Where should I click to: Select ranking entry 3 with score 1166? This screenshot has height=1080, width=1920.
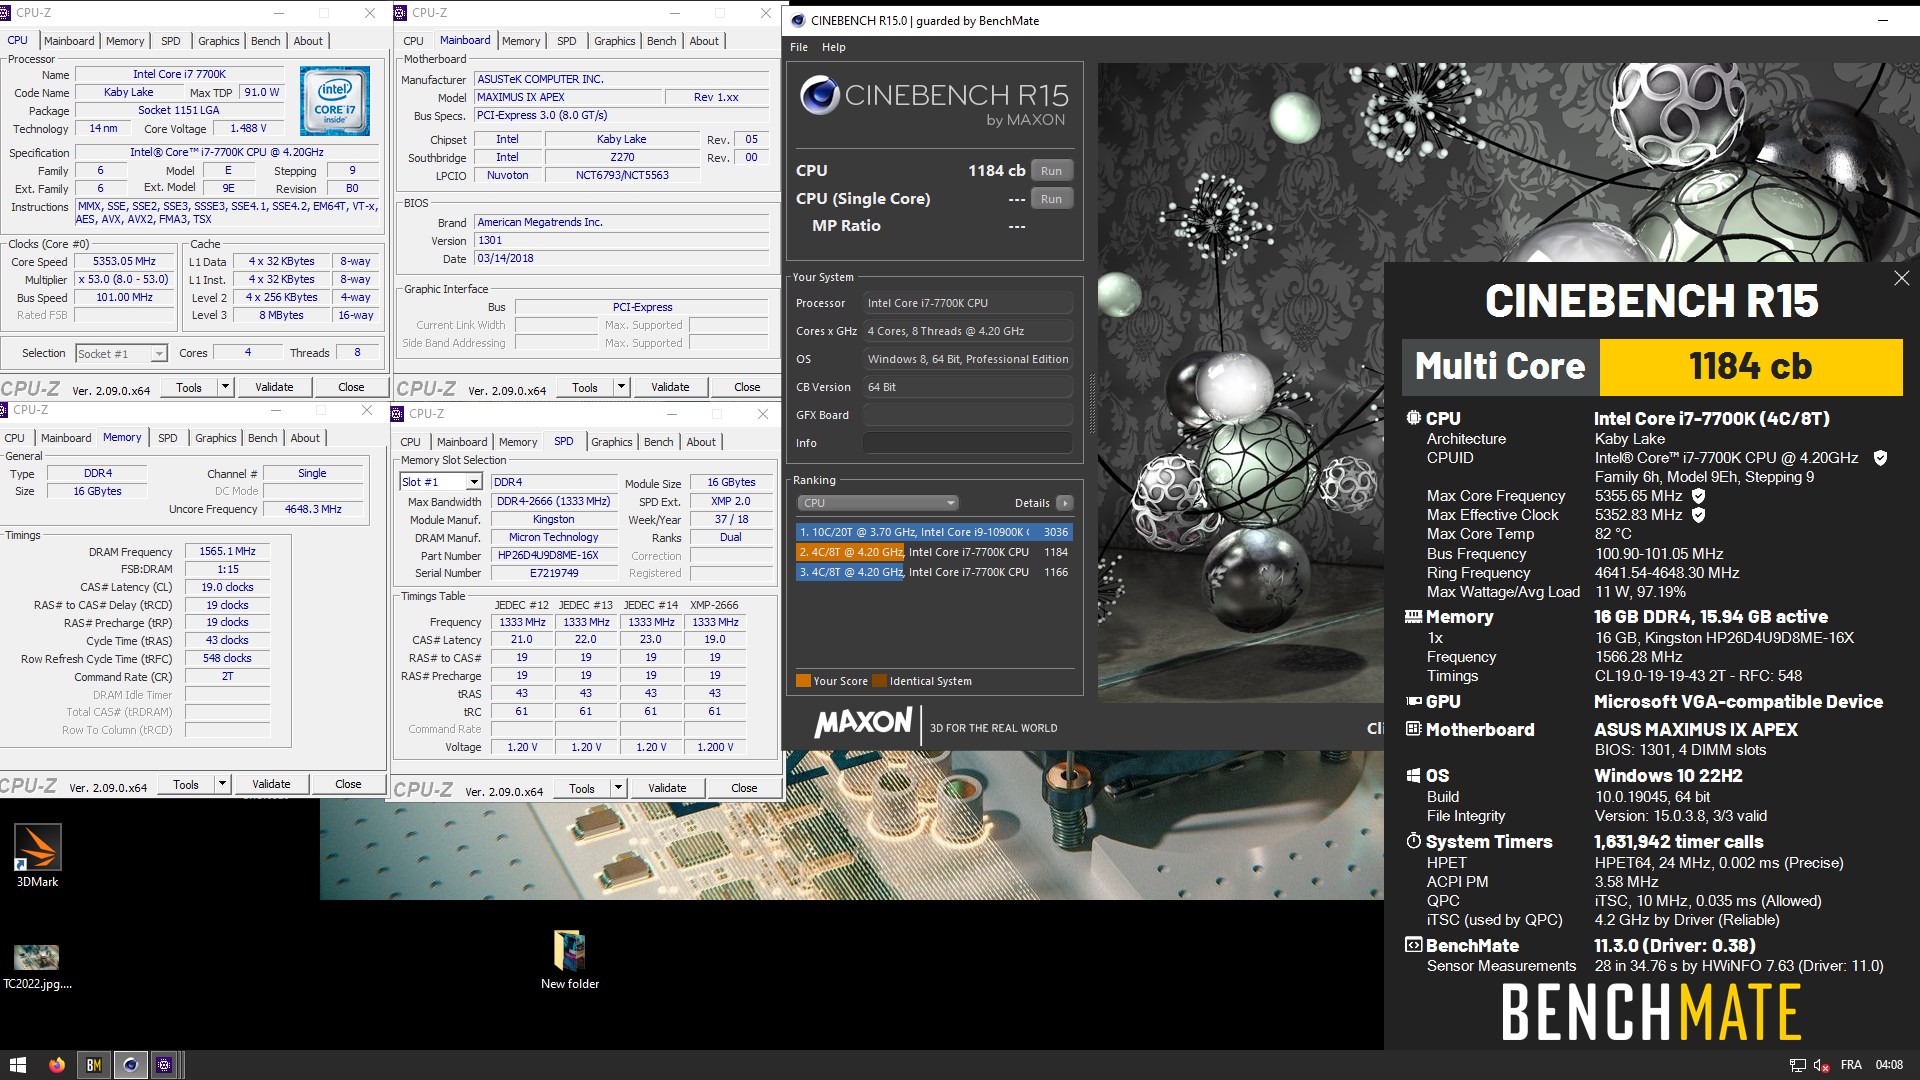click(x=934, y=572)
